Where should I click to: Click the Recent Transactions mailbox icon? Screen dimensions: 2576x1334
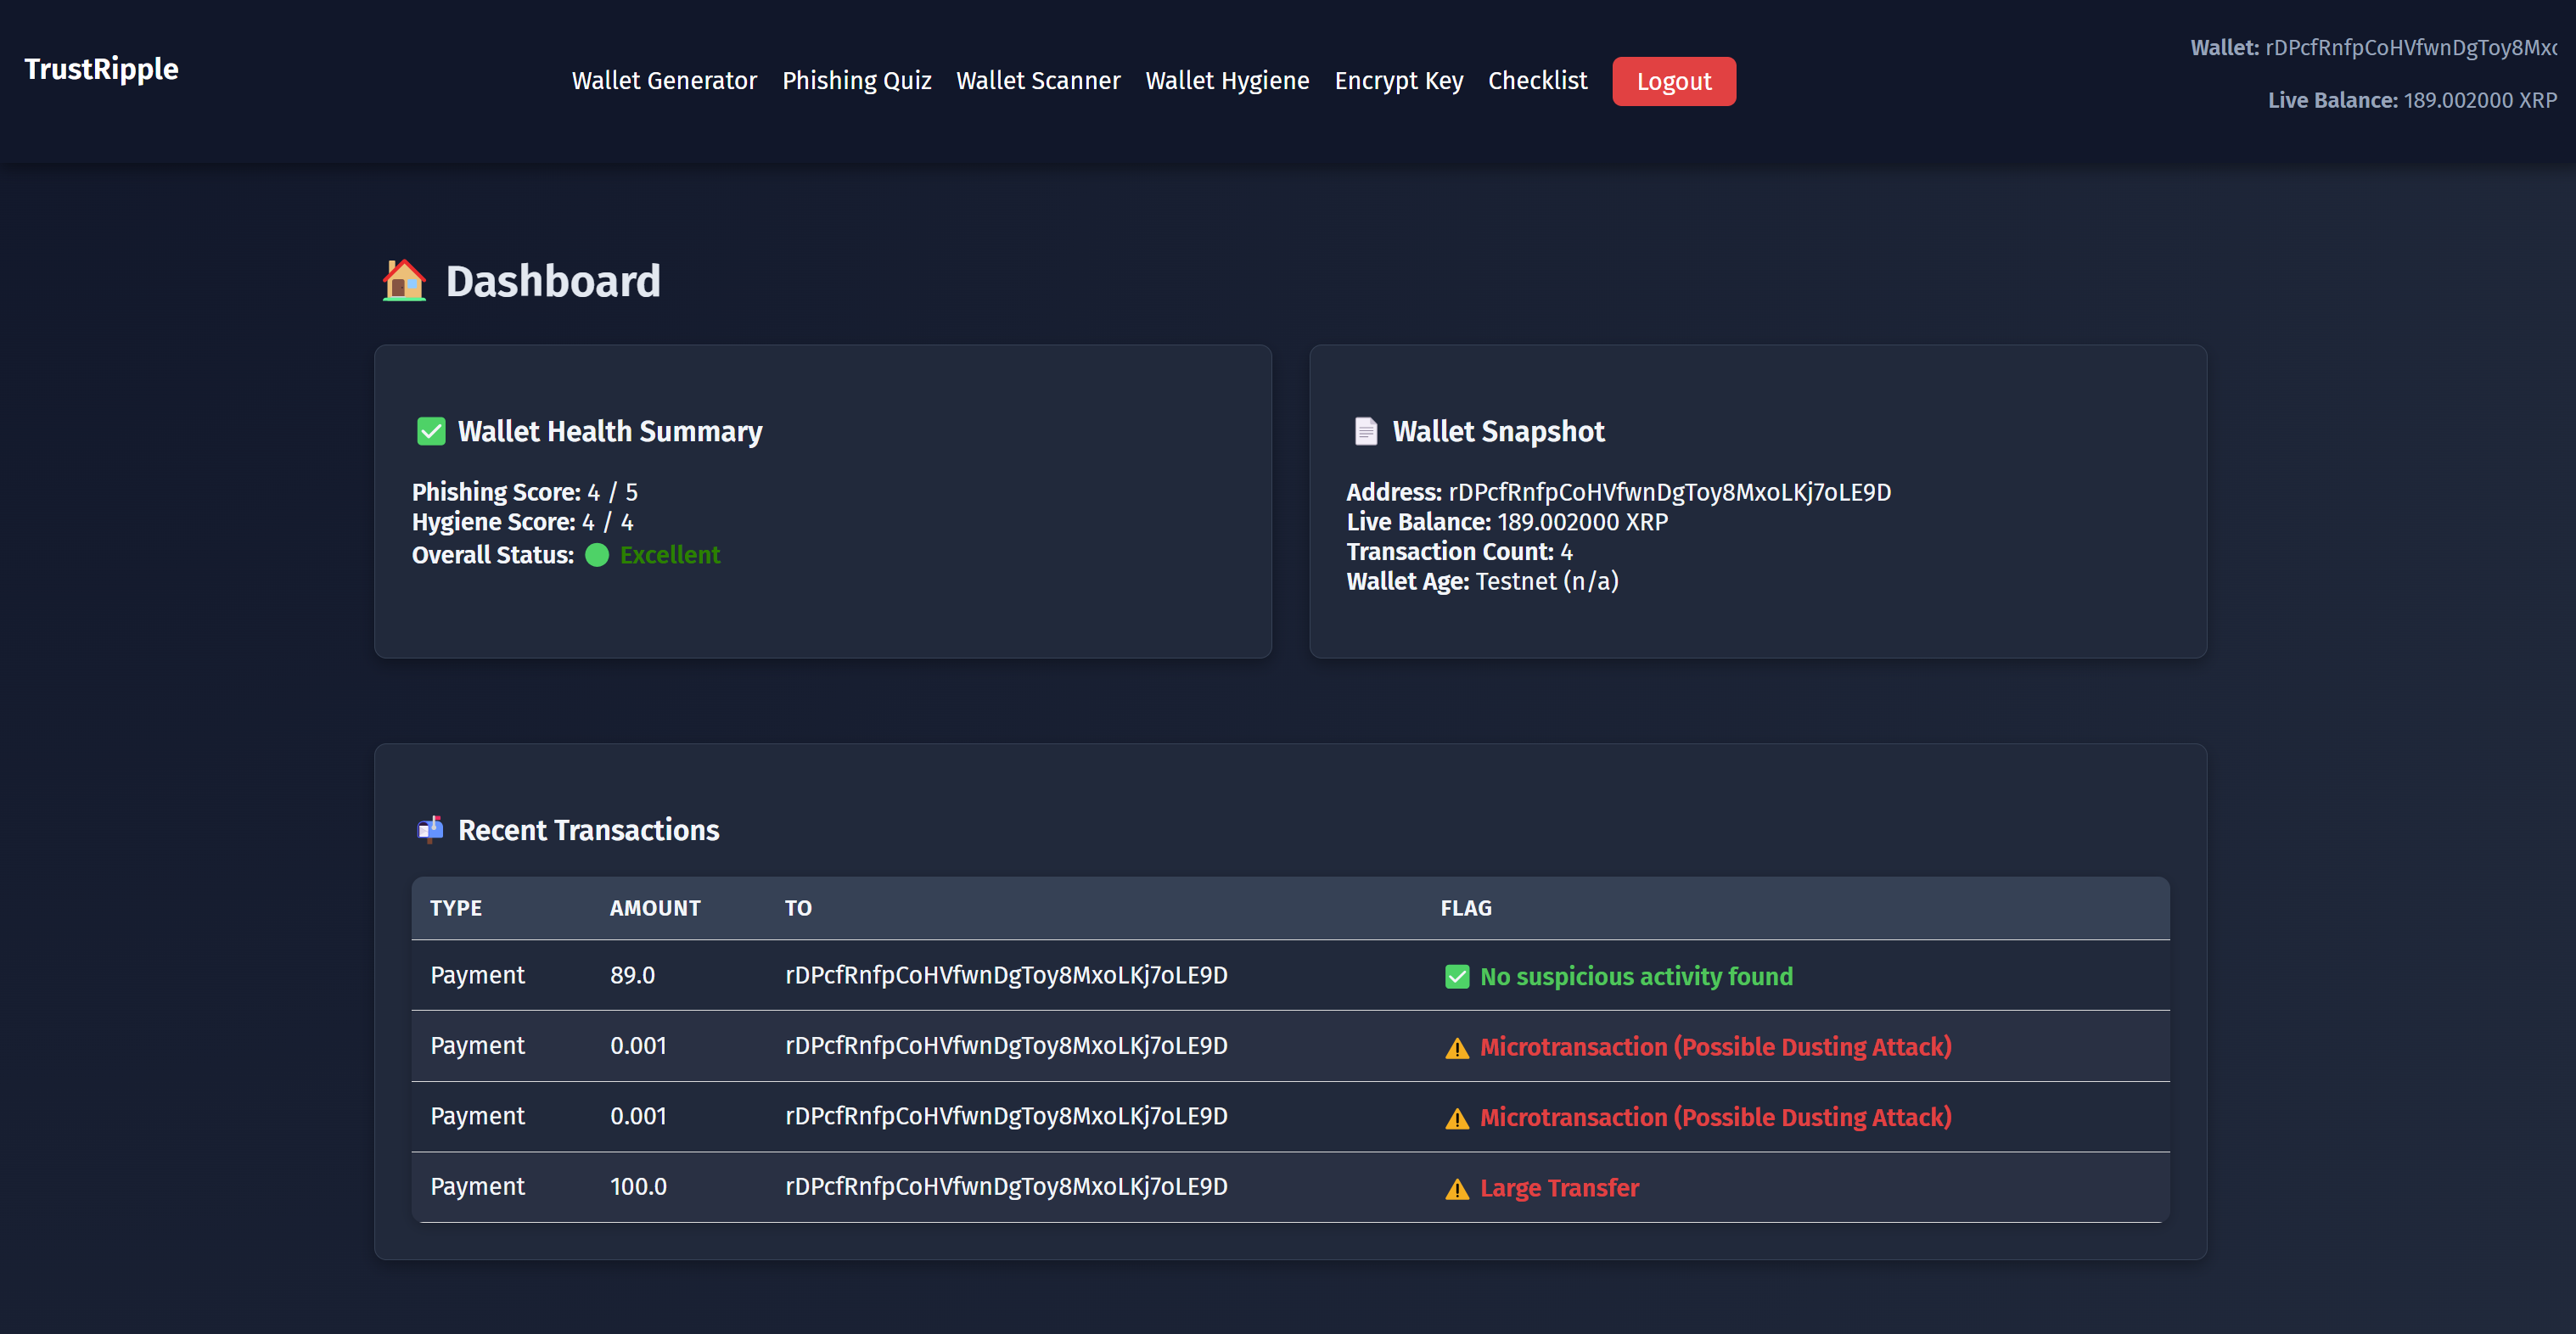(430, 830)
